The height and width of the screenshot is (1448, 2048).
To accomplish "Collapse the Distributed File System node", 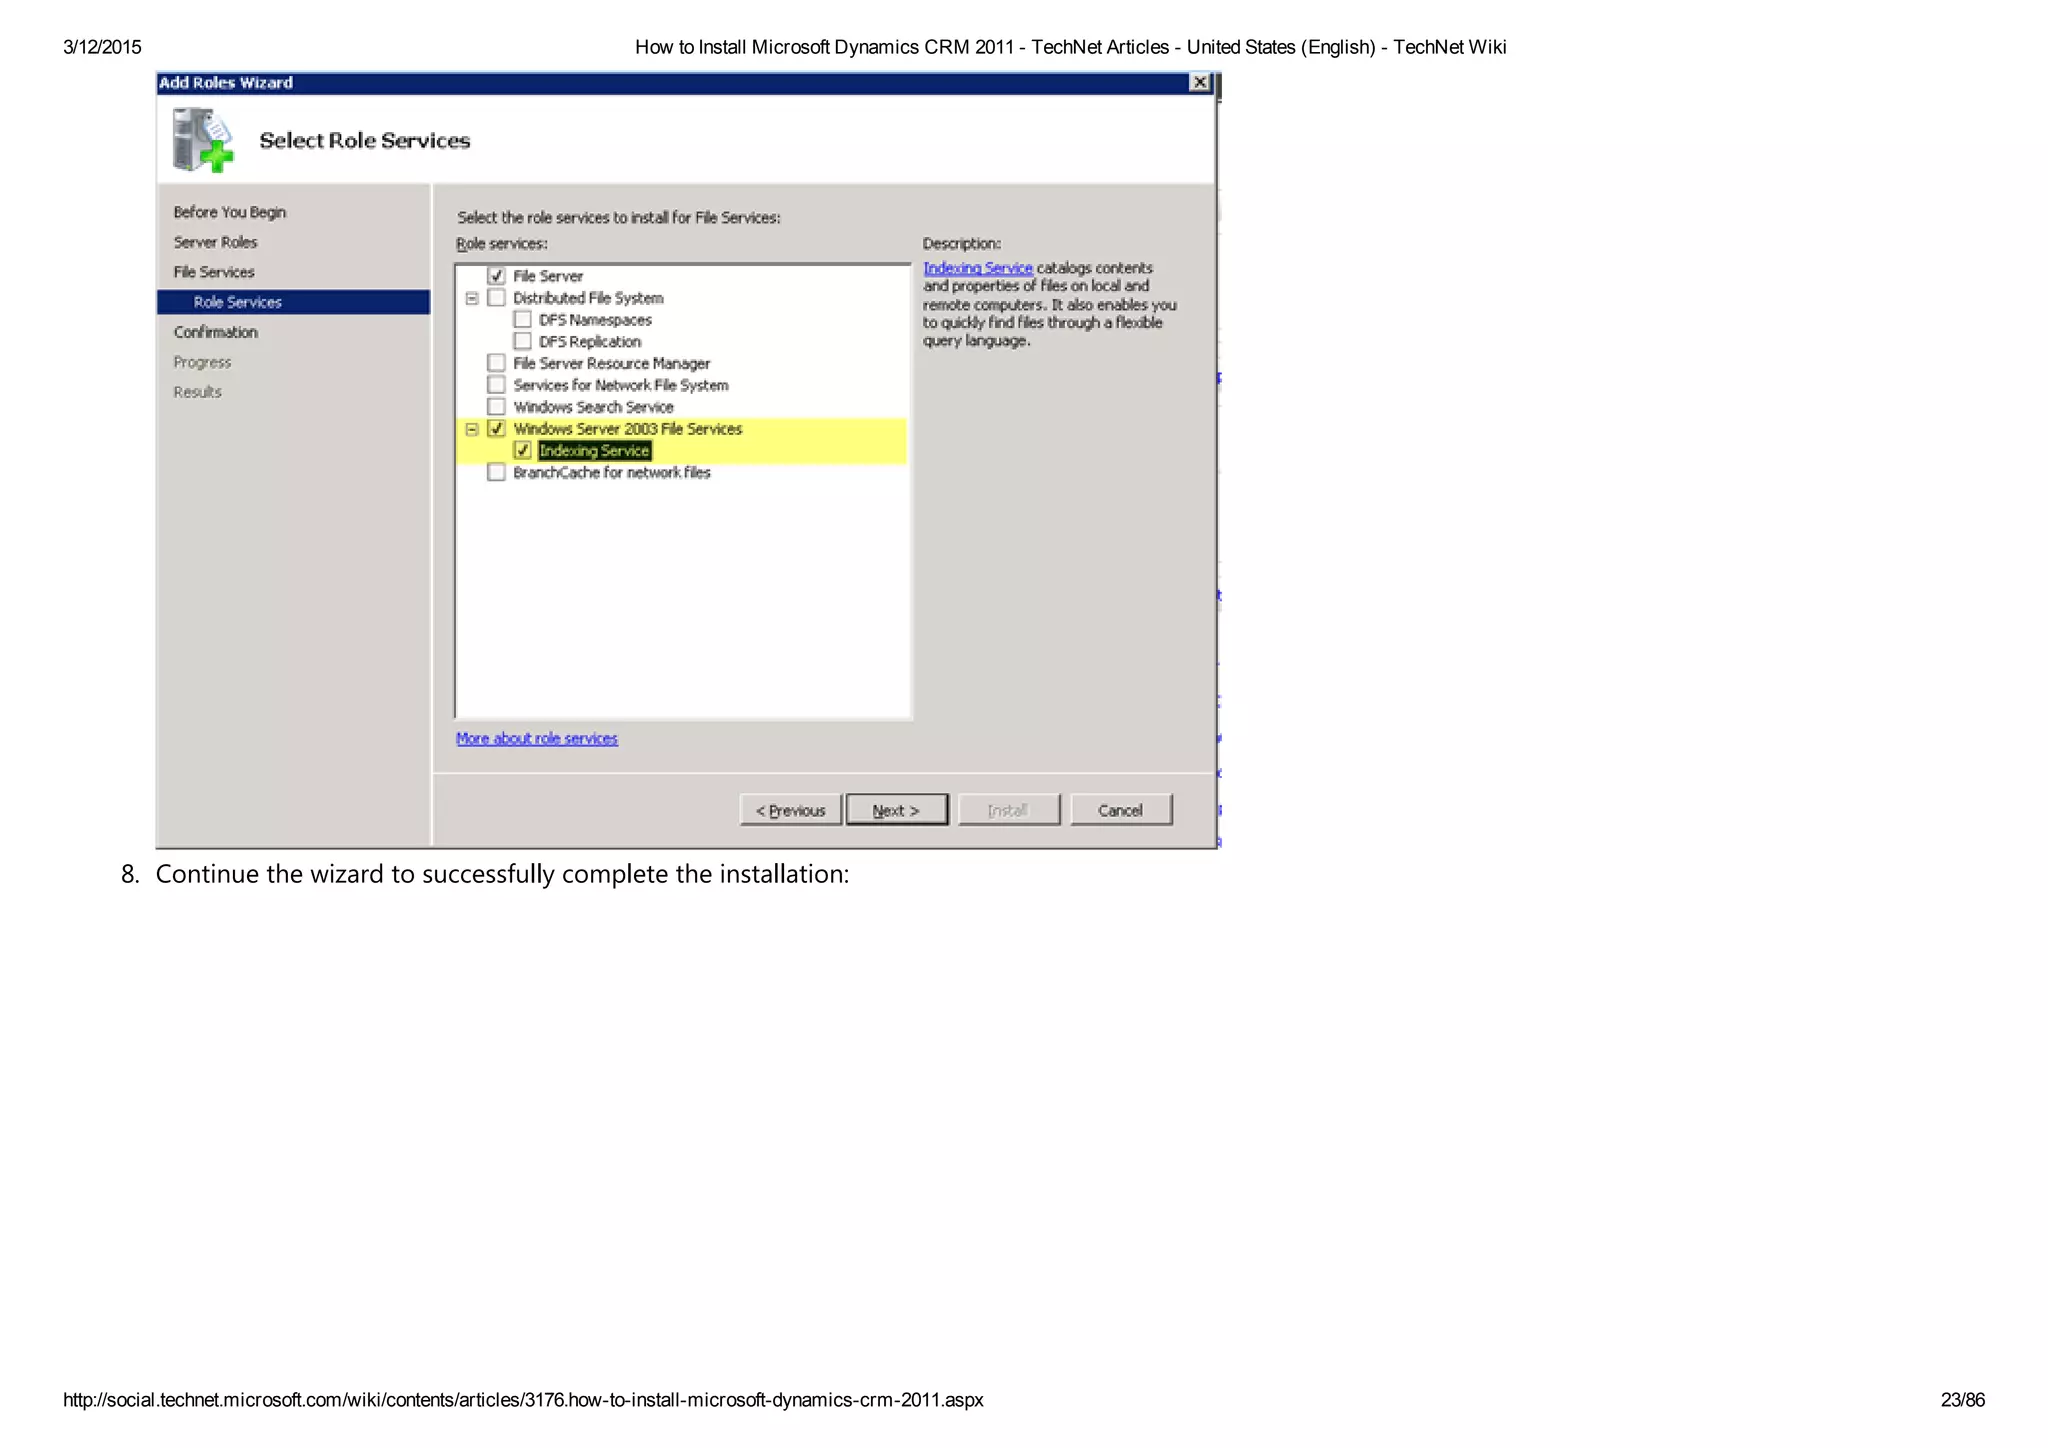I will pyautogui.click(x=472, y=298).
